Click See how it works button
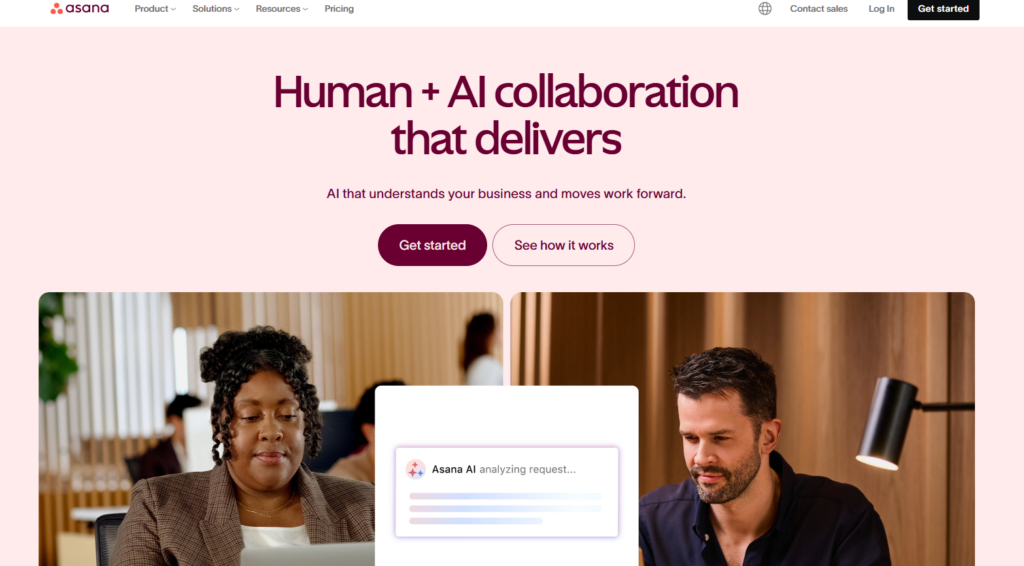The height and width of the screenshot is (566, 1024). point(564,245)
